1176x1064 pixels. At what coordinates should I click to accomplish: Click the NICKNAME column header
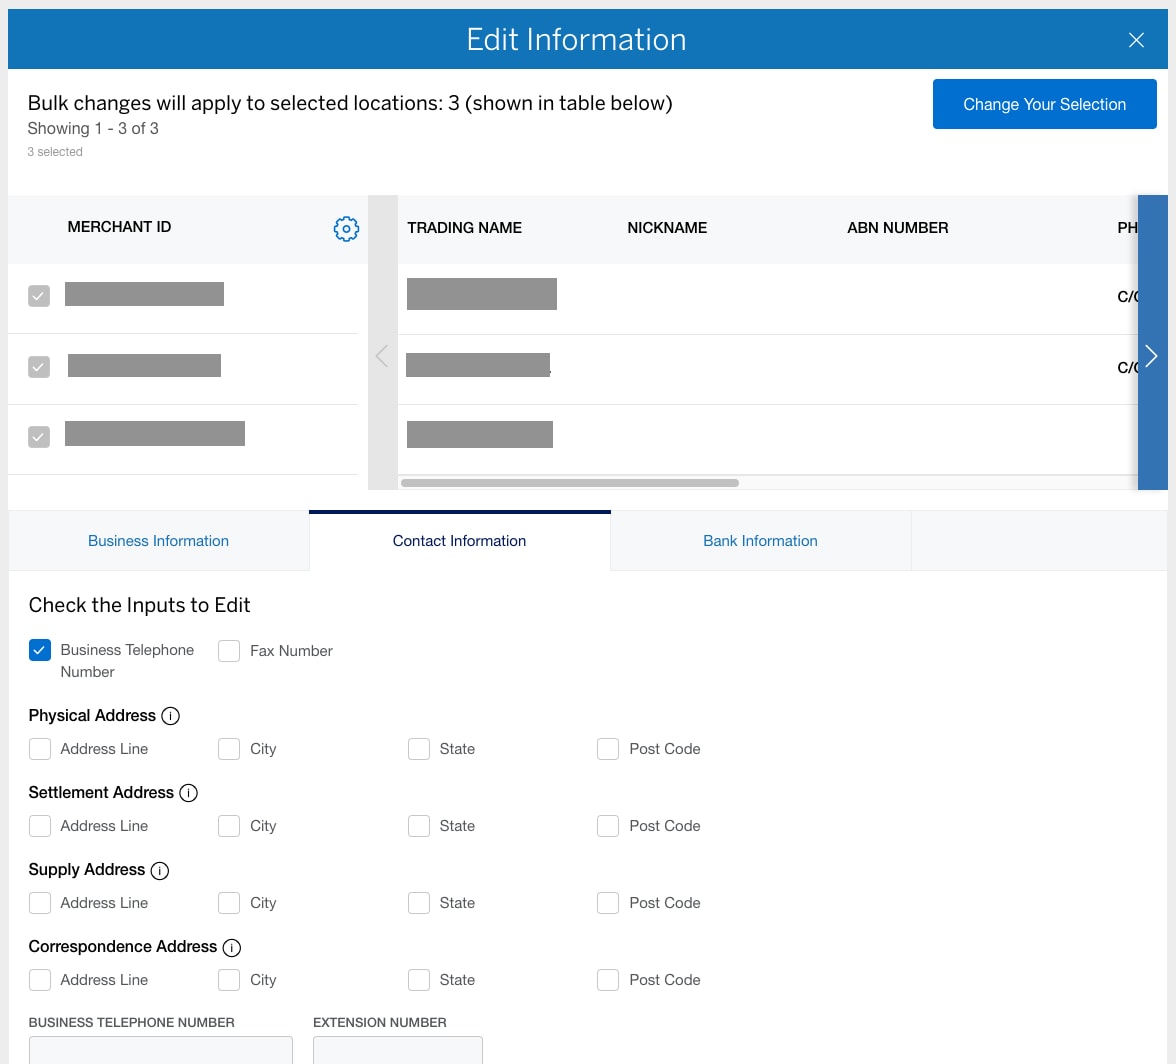point(667,228)
